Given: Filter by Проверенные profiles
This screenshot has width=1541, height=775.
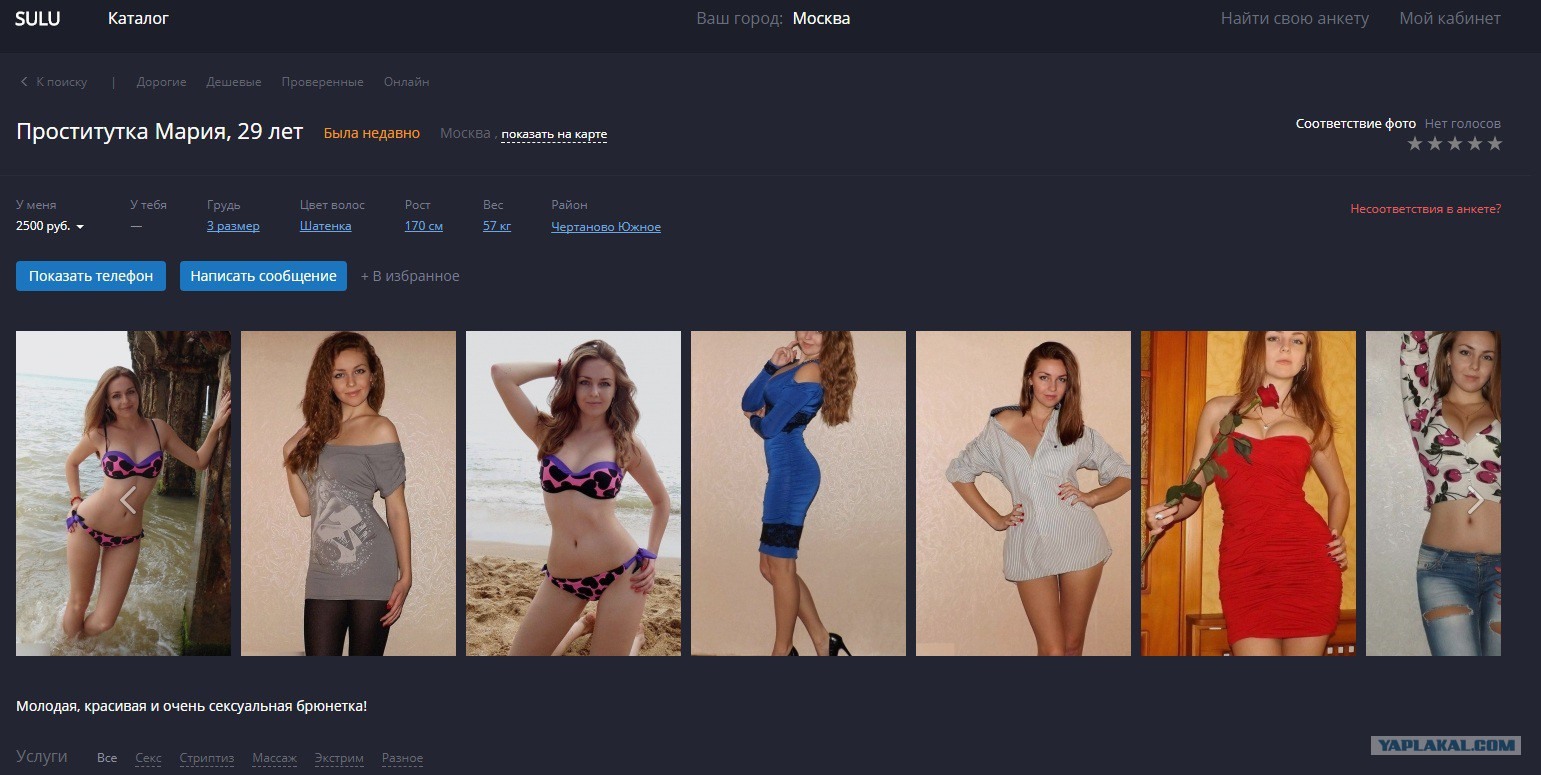Looking at the screenshot, I should (322, 82).
